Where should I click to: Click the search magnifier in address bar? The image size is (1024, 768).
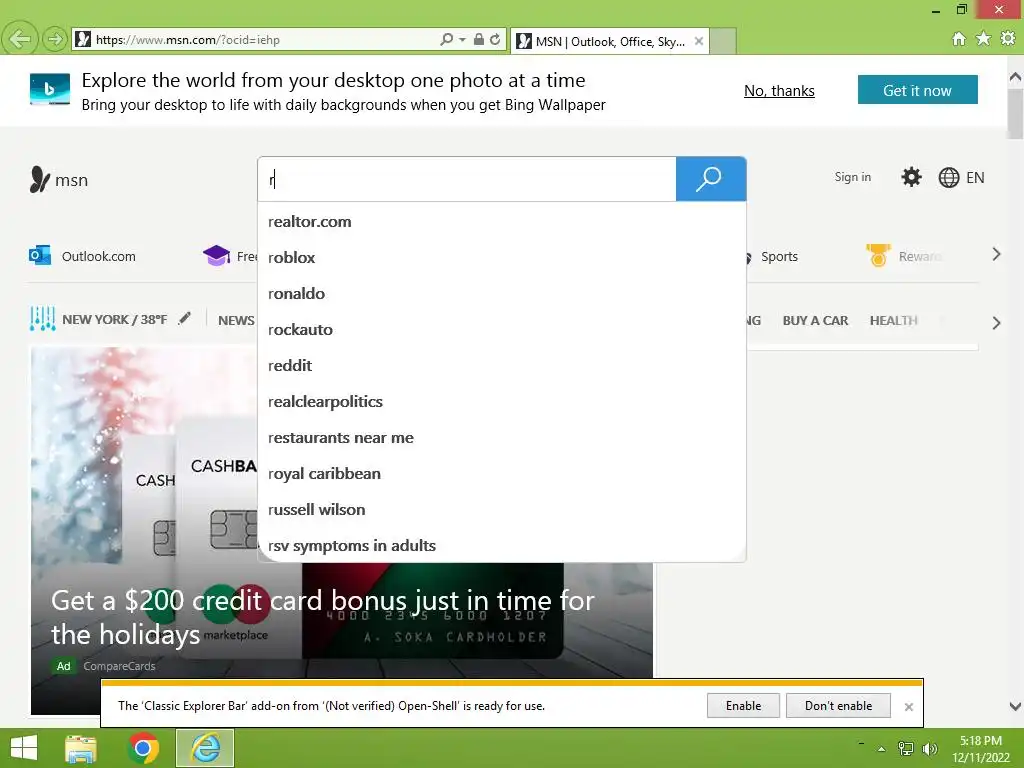tap(447, 39)
